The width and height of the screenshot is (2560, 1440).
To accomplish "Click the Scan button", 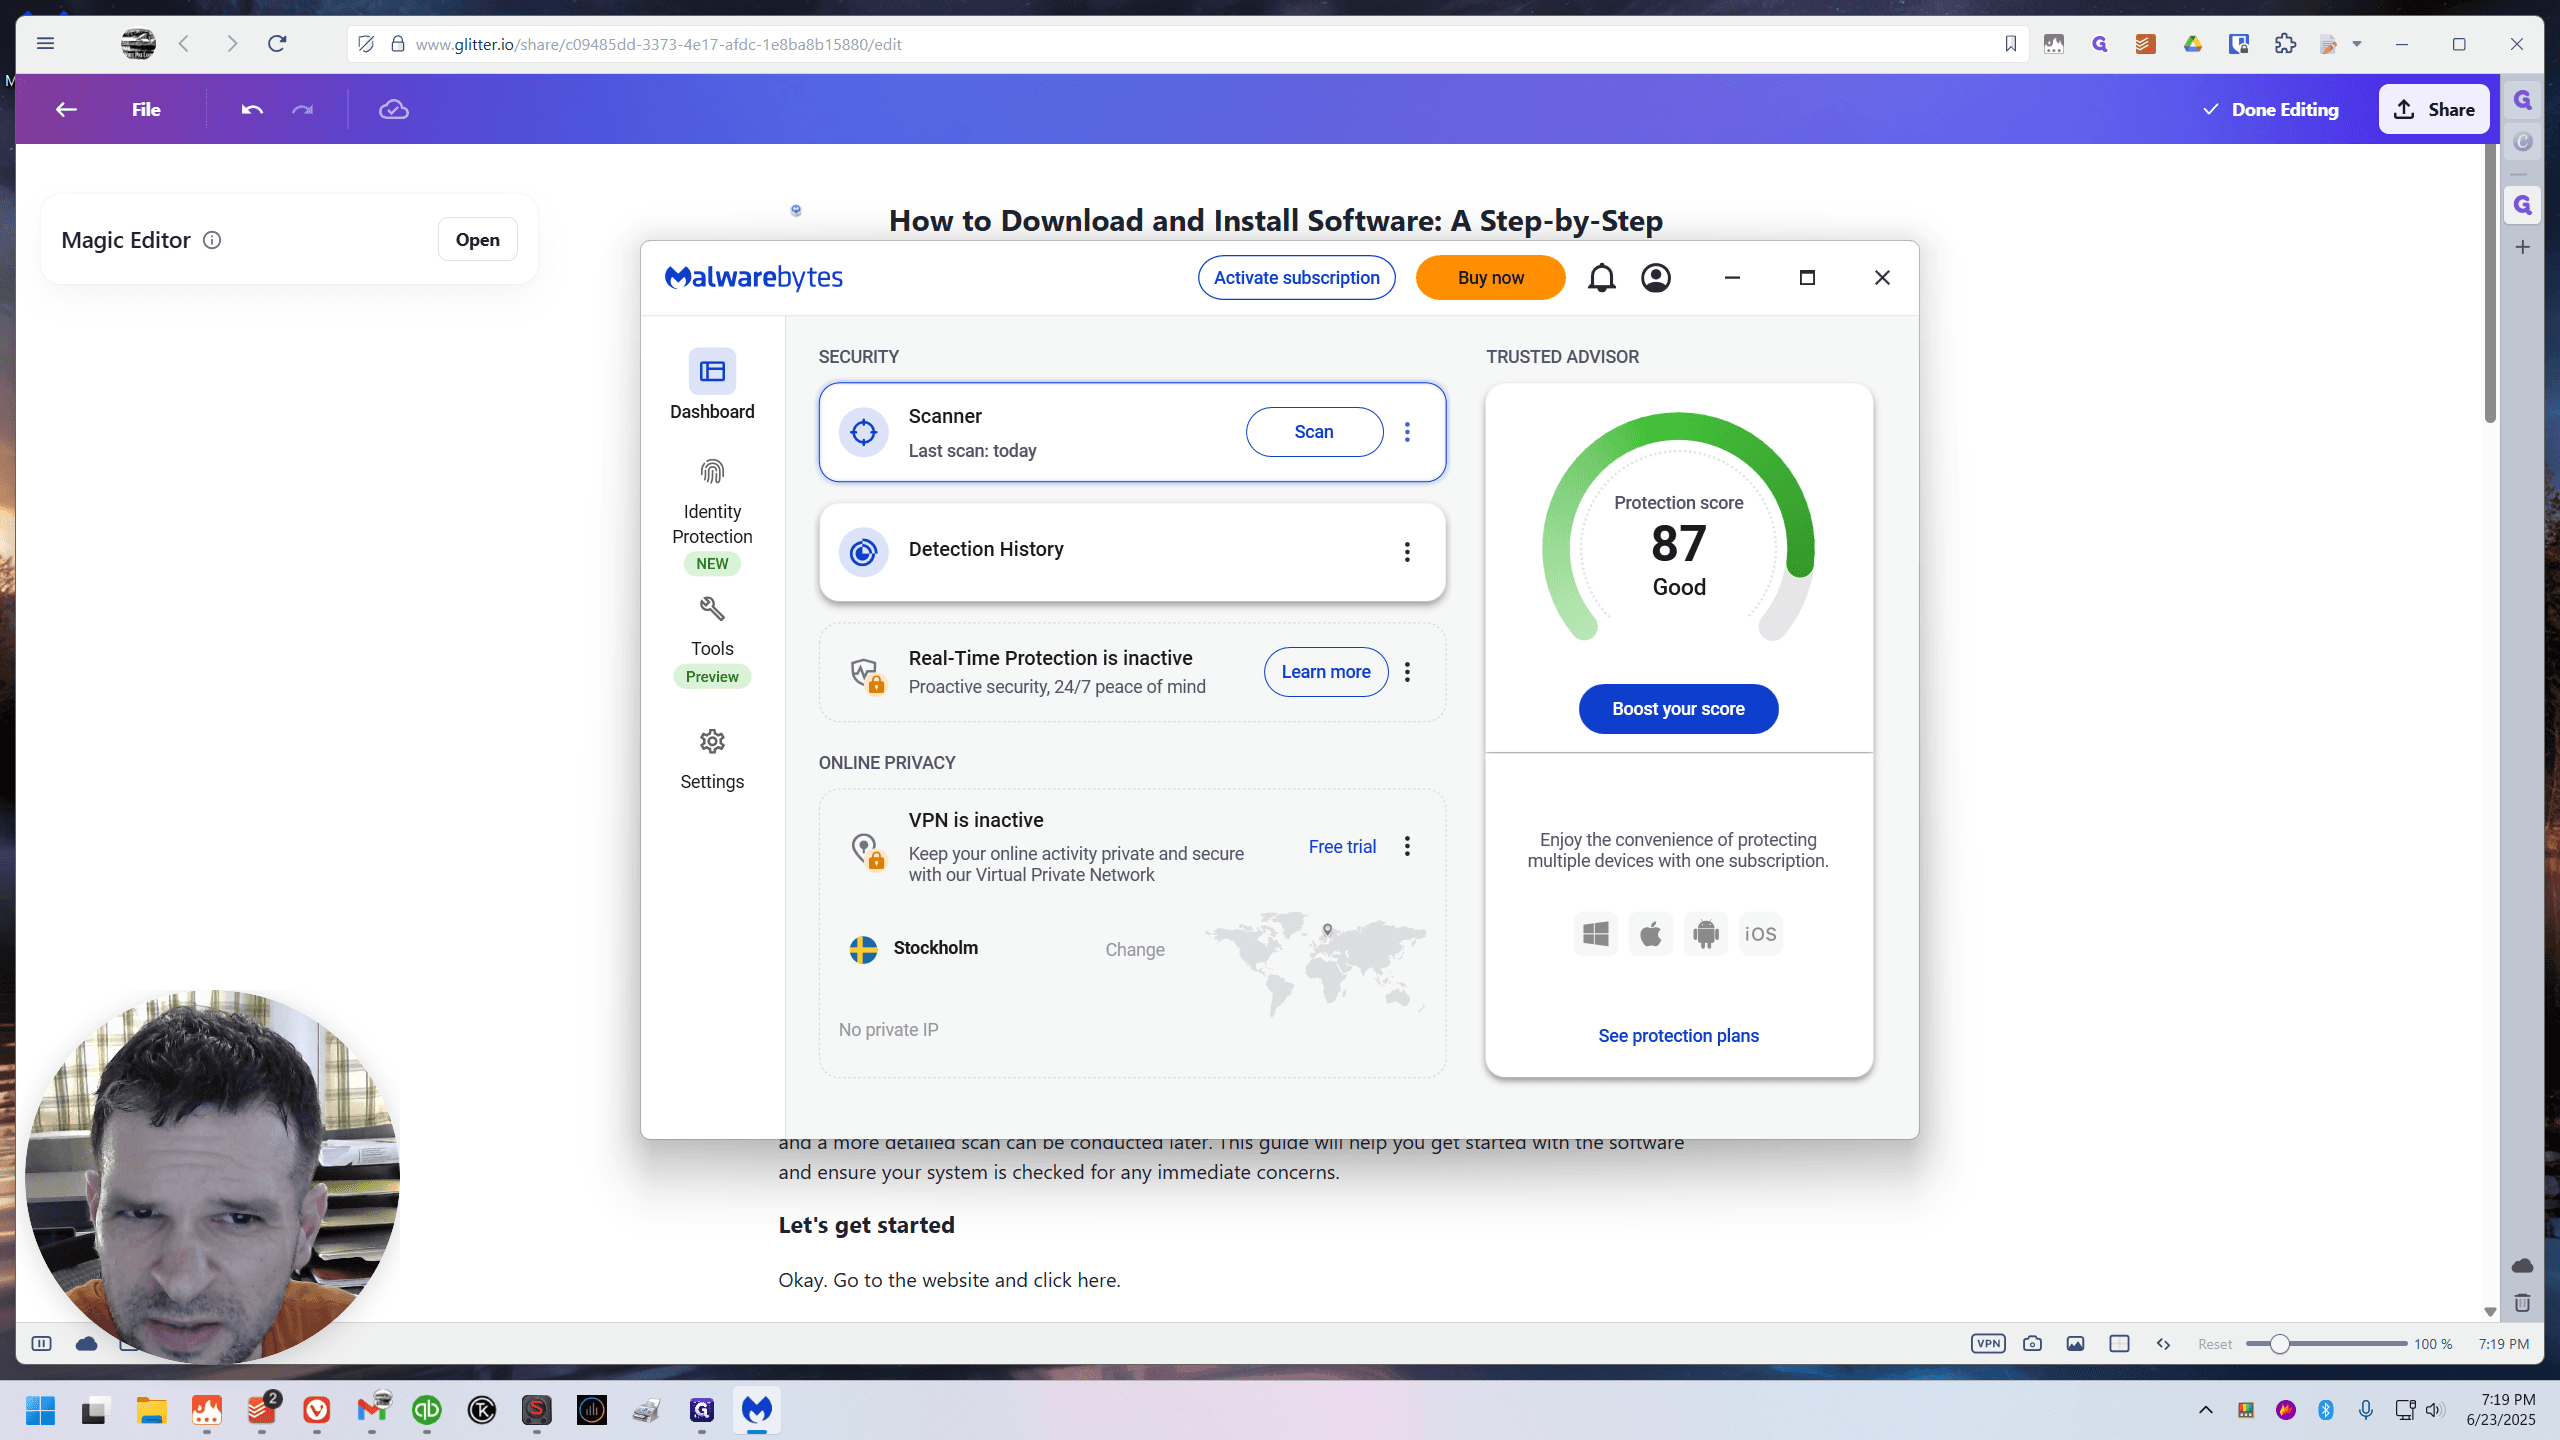I will point(1314,432).
